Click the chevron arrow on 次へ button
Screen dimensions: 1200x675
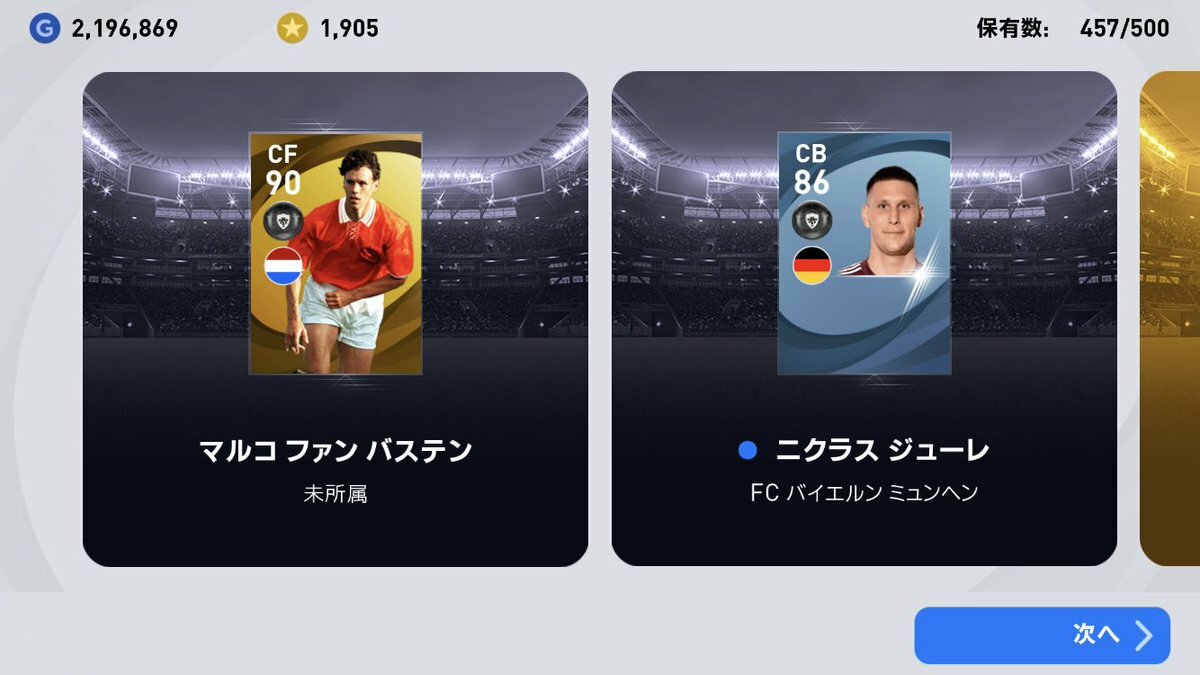coord(1143,635)
